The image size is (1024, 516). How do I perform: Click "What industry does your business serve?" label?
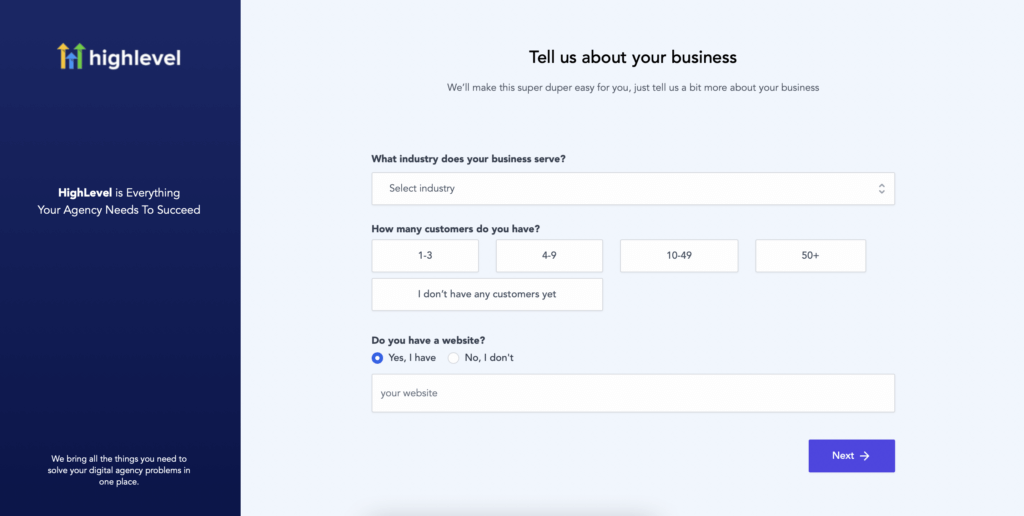[x=469, y=159]
